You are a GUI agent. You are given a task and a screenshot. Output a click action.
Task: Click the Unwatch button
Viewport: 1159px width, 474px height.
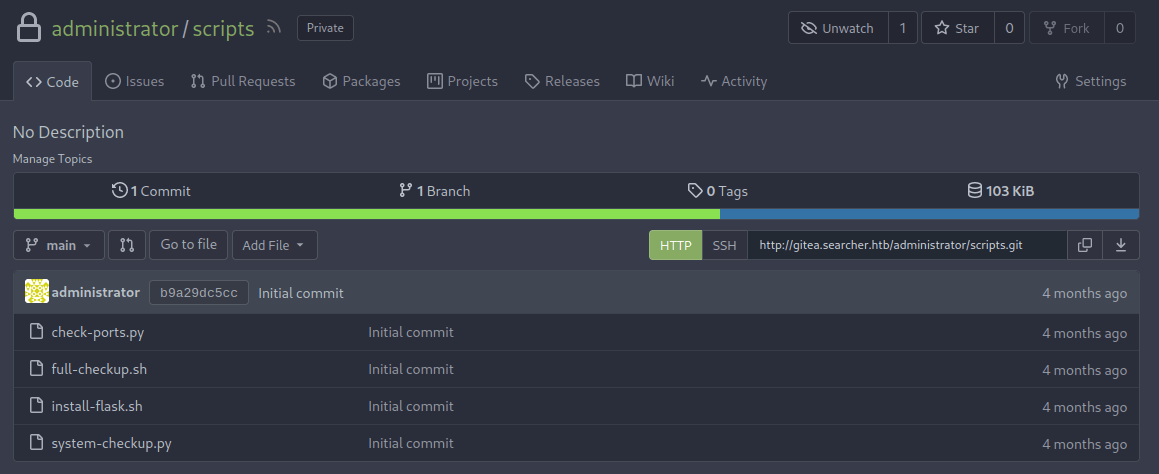837,28
